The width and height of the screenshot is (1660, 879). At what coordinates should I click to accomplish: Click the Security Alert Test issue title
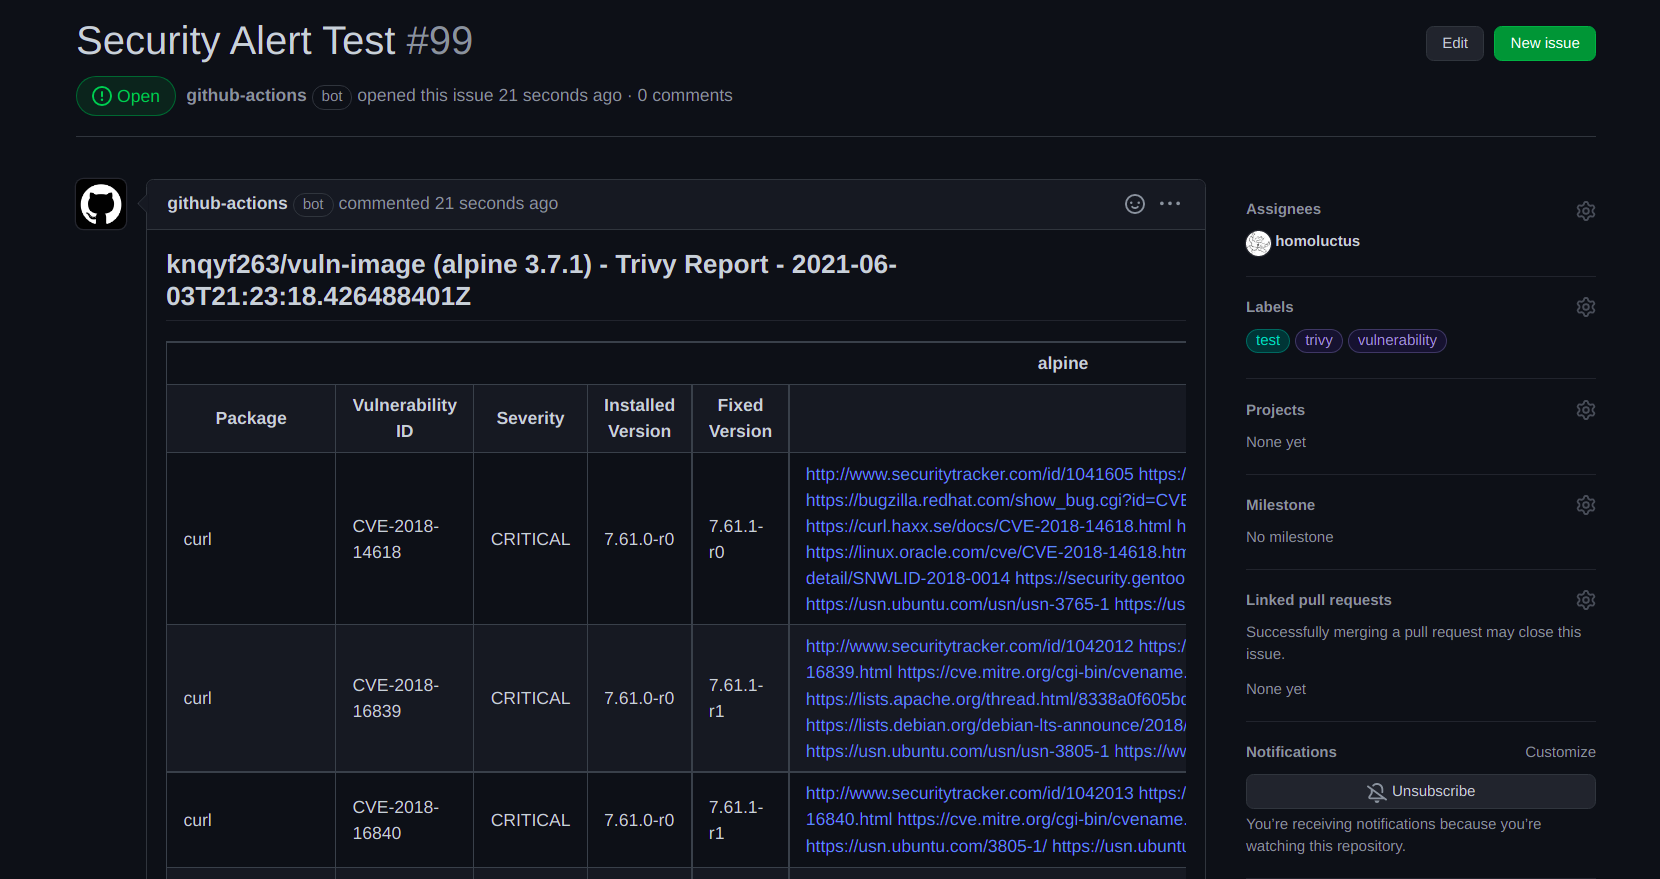[236, 41]
